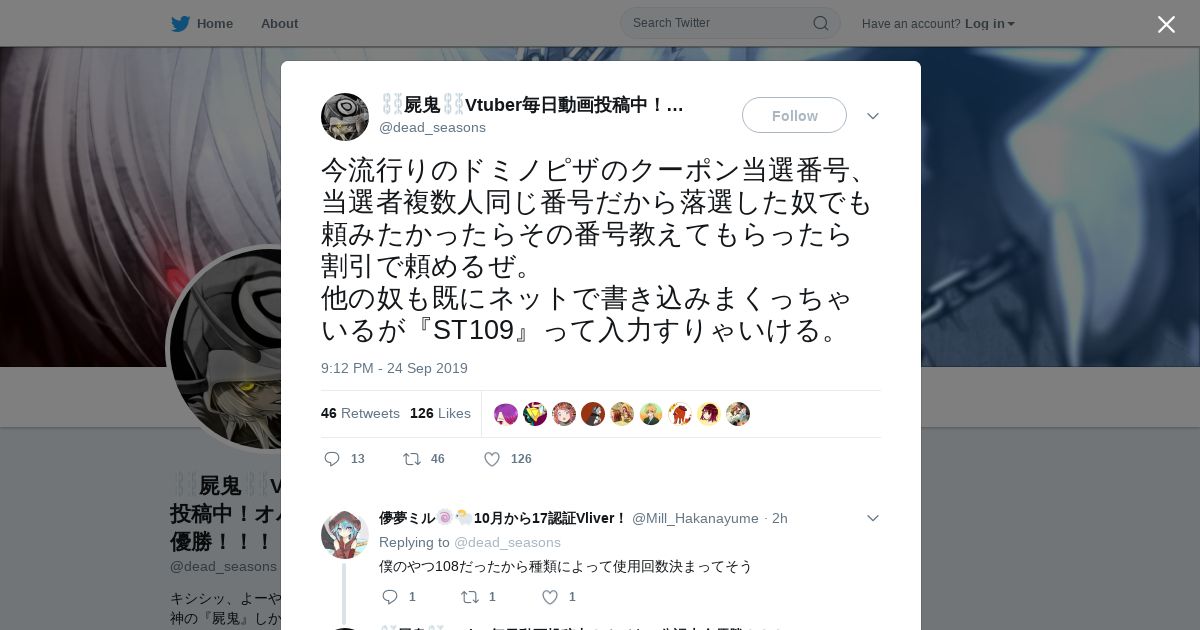The width and height of the screenshot is (1200, 630).
Task: Open the Log in dropdown
Action: 989,23
